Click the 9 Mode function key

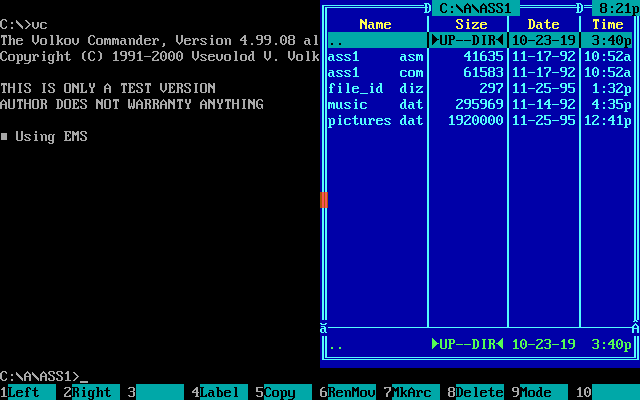point(540,392)
